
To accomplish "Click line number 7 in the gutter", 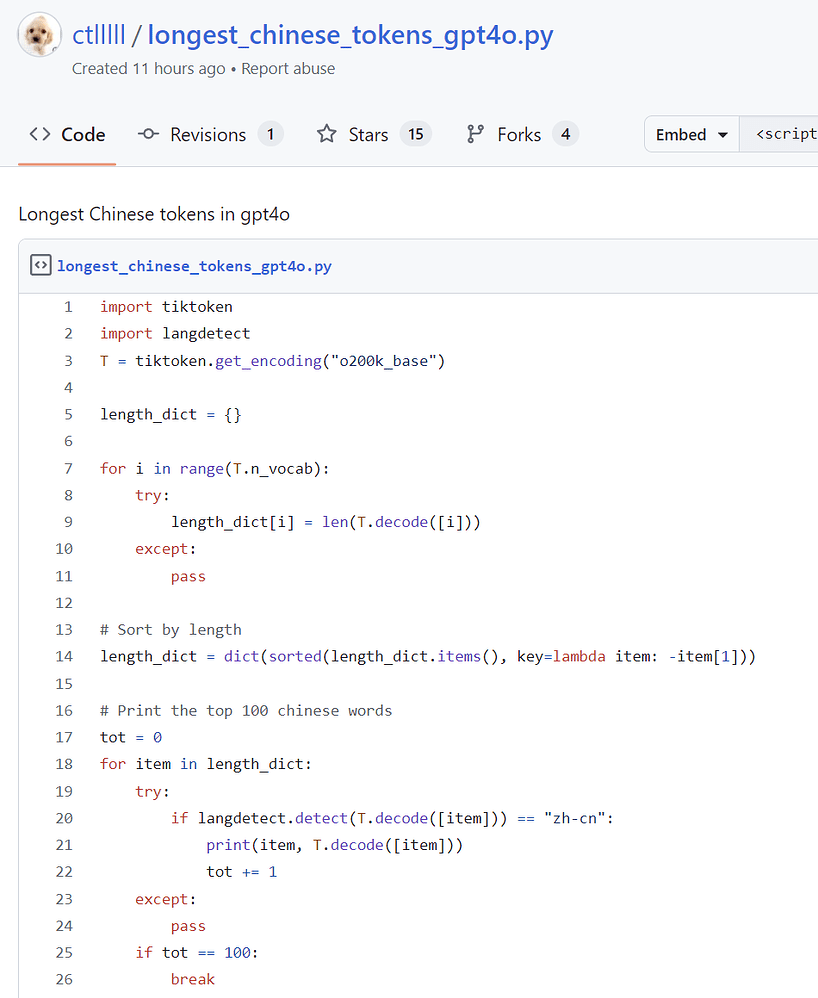I will (68, 468).
